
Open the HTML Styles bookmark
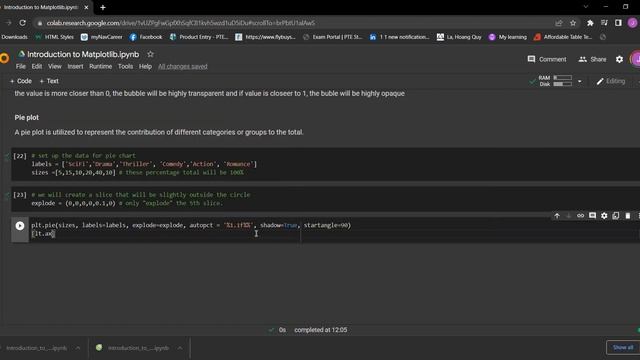54,37
